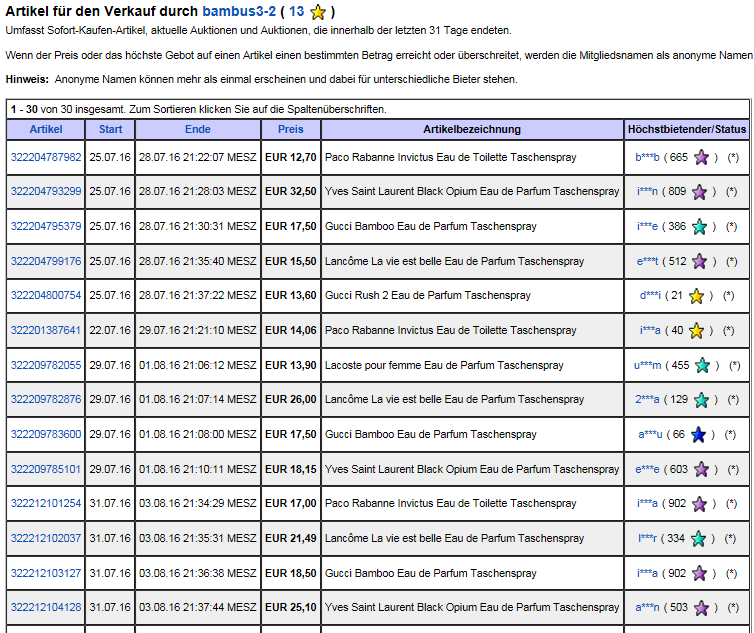
Task: Open bidder e***t profile
Action: [647, 262]
